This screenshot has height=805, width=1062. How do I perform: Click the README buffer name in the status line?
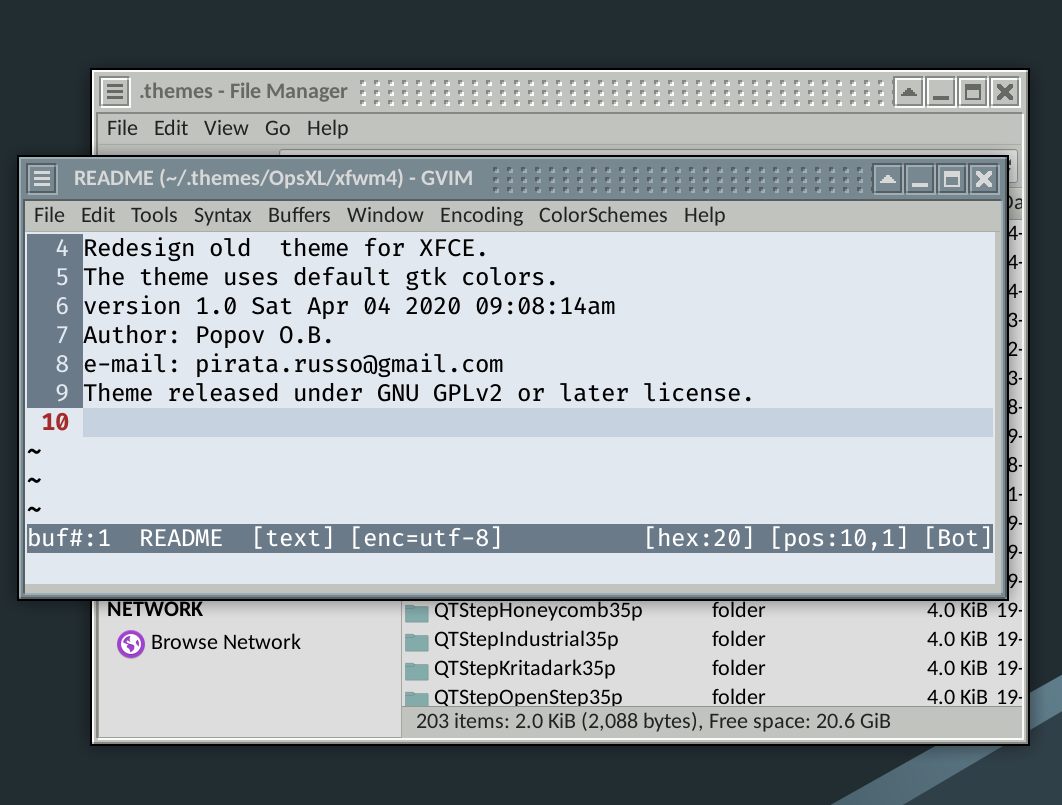coord(181,538)
